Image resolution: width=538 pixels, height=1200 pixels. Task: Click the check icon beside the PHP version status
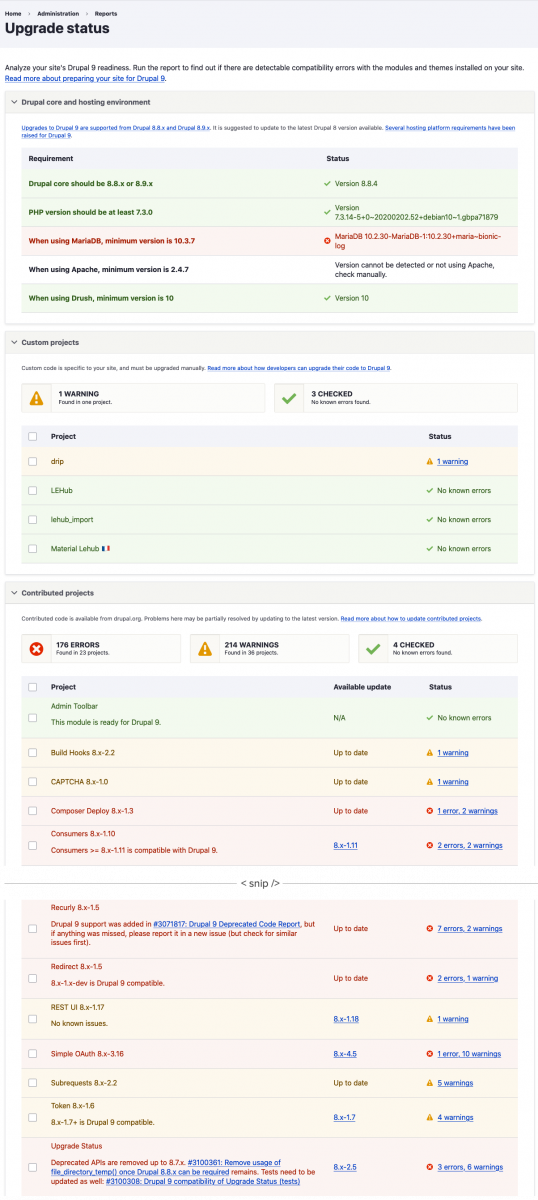tap(327, 211)
